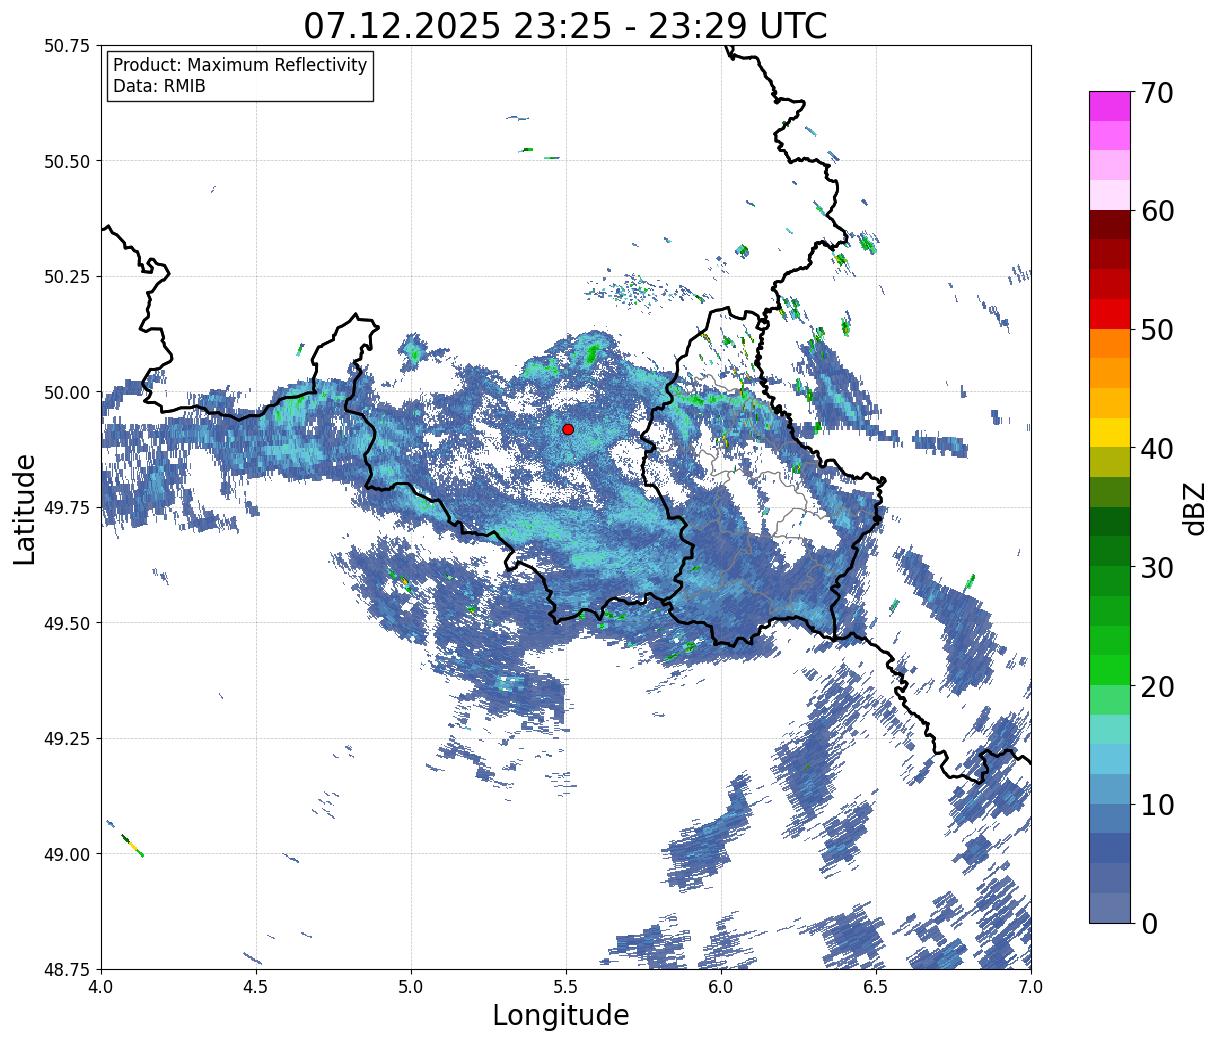Screen dimensions: 1219x1040
Task: Click the bright red swatch just above 50 dBZ
Action: coord(1110,314)
